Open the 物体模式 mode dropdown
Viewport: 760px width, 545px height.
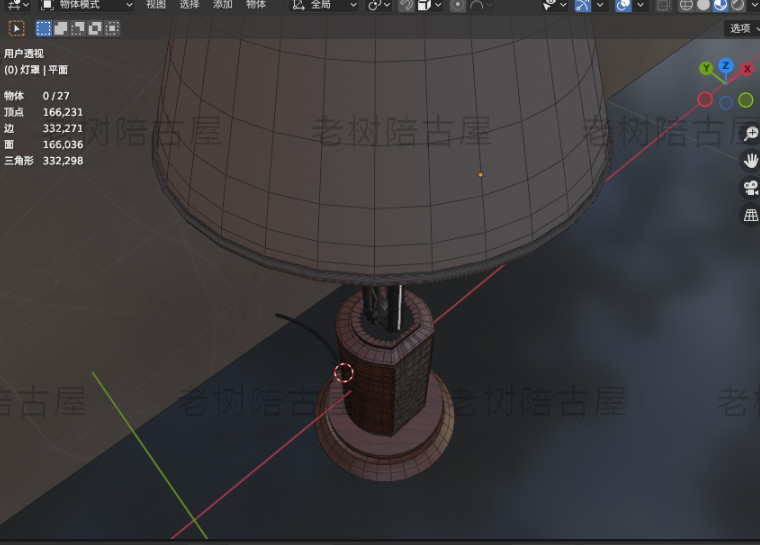coord(86,5)
